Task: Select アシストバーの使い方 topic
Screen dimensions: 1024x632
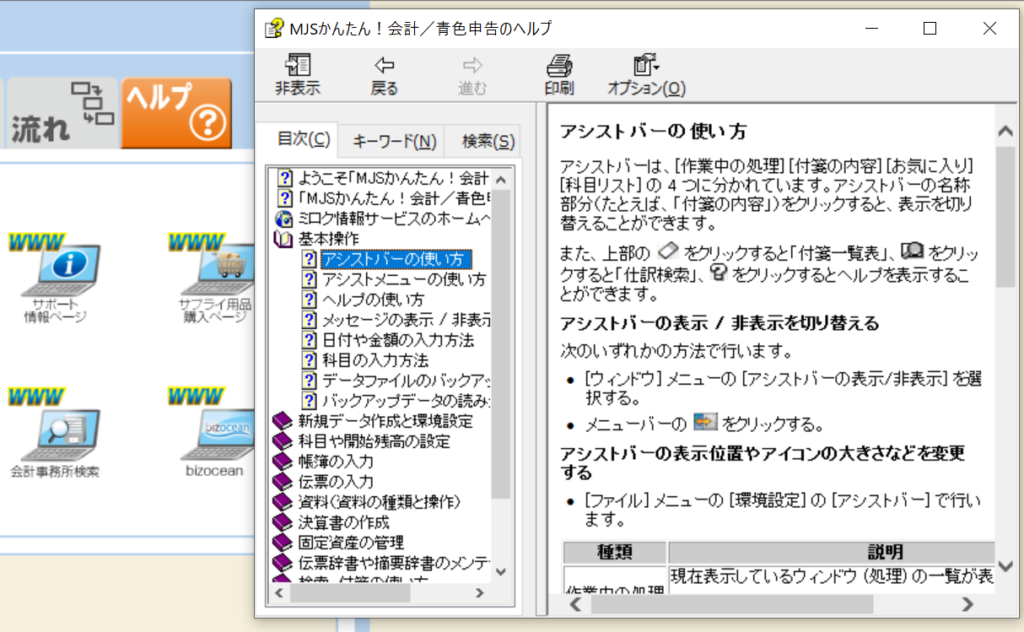Action: [395, 259]
